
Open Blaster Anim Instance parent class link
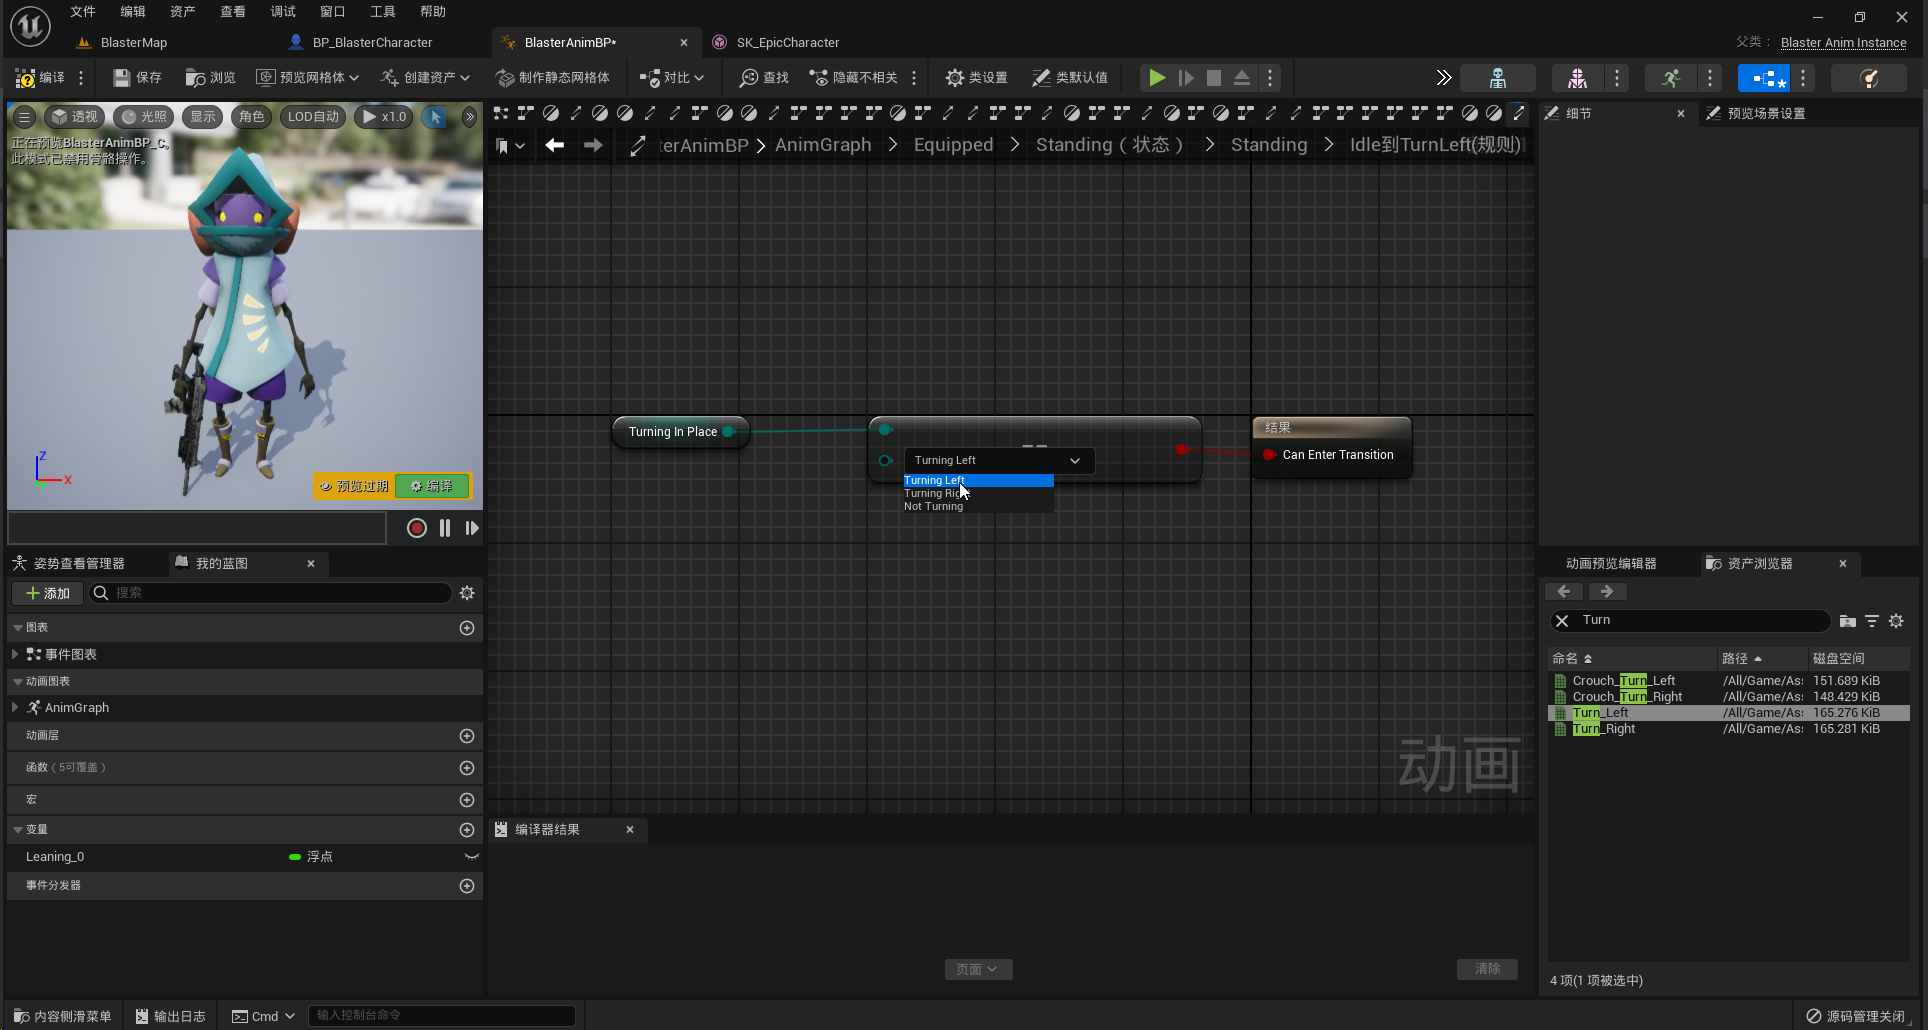pyautogui.click(x=1843, y=42)
